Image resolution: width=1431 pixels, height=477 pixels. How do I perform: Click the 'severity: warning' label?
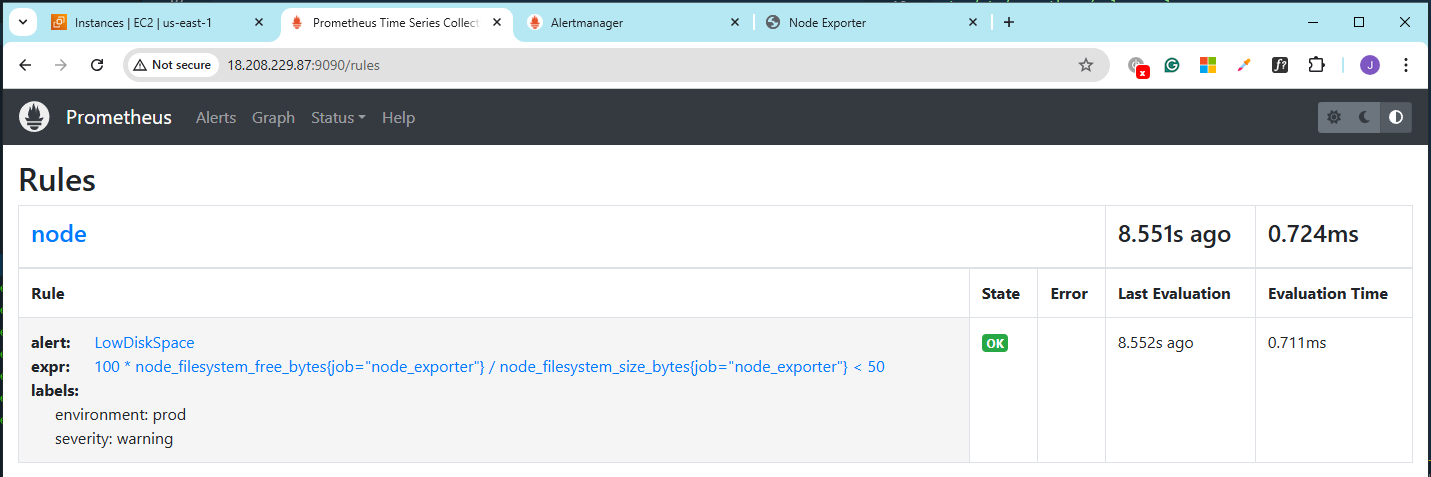pyautogui.click(x=114, y=438)
